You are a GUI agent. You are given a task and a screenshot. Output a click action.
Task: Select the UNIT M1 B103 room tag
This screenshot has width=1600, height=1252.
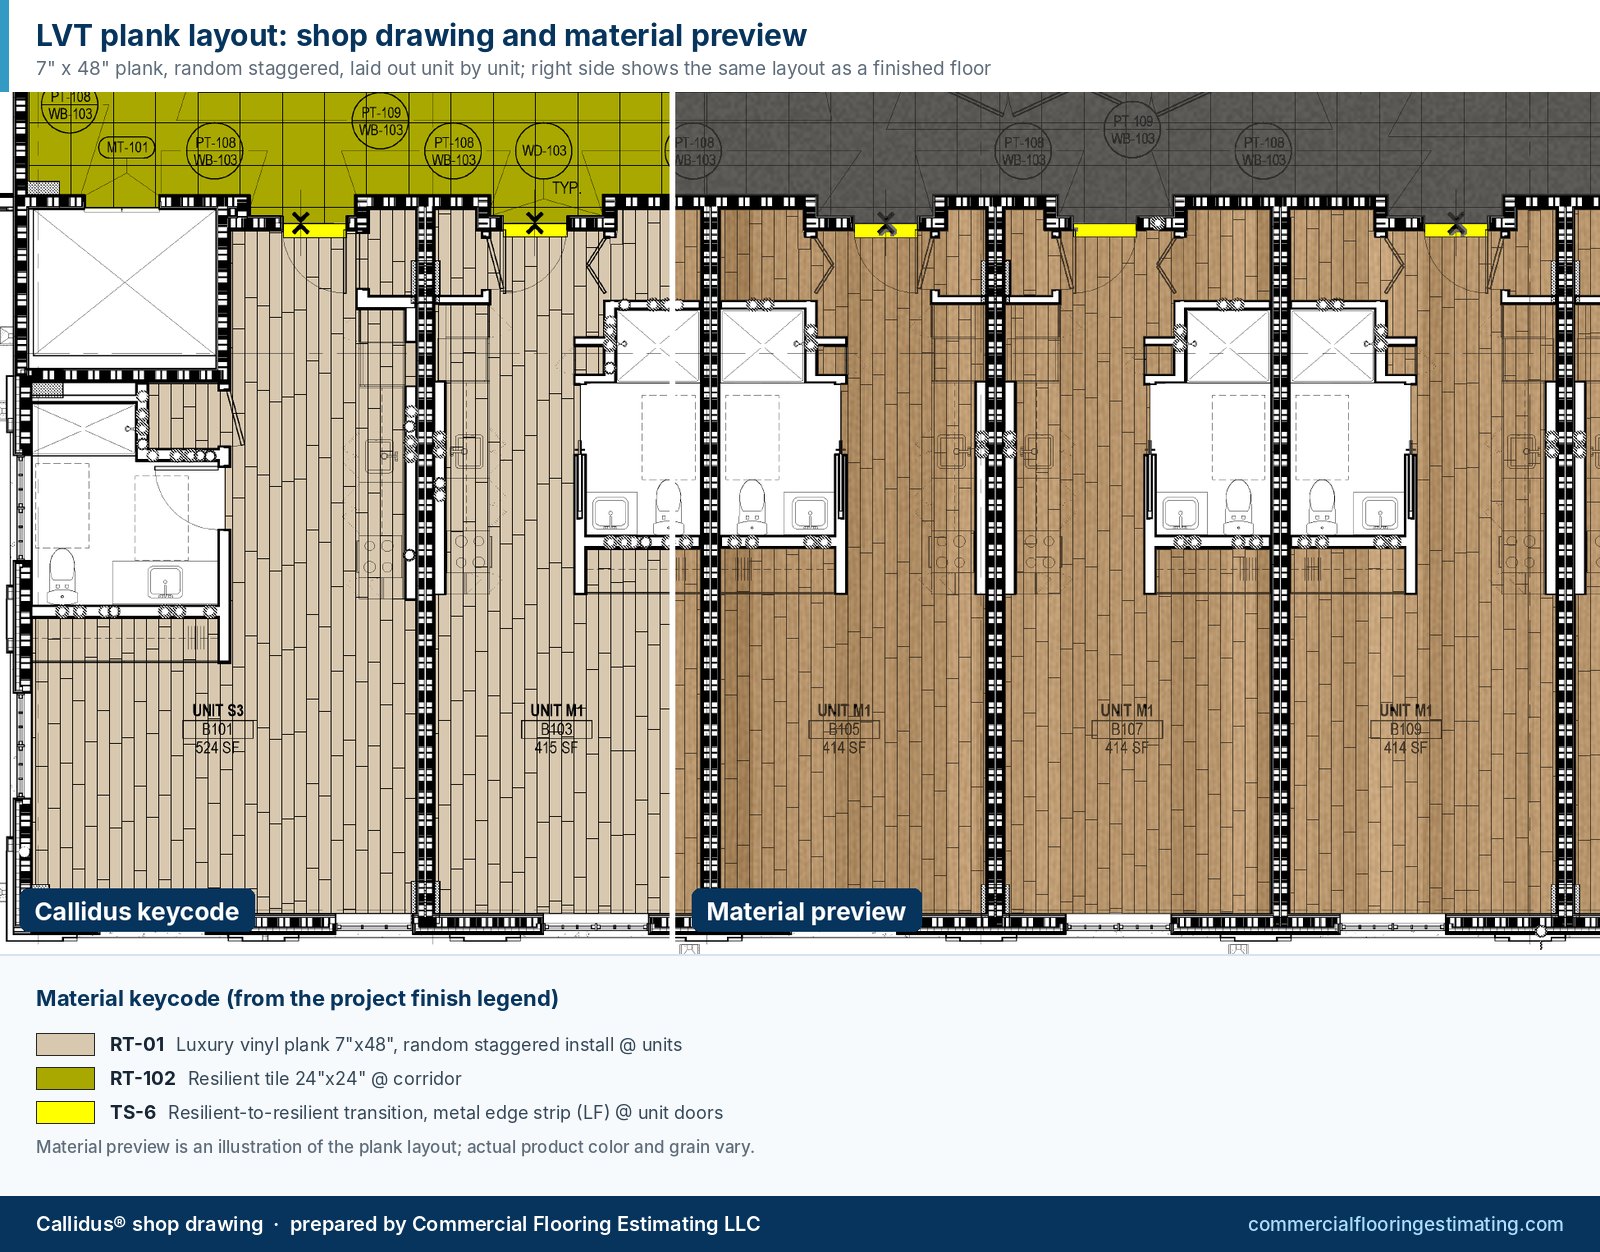pos(556,729)
